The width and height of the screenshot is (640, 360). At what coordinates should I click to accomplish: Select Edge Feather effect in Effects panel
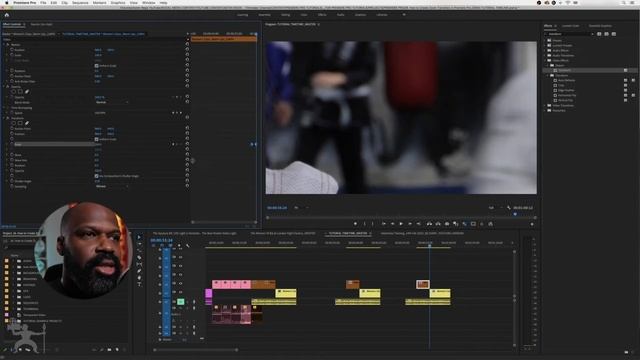[566, 90]
